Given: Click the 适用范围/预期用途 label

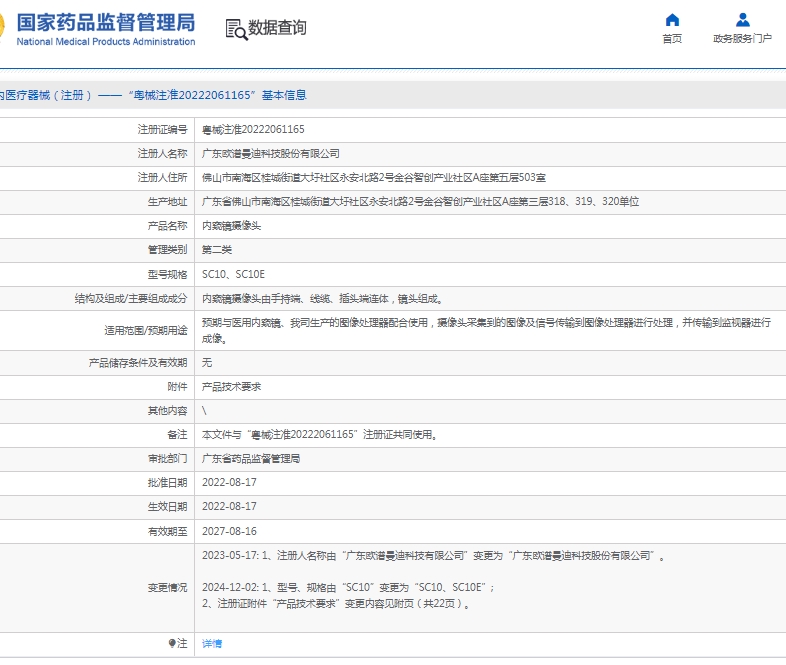Looking at the screenshot, I should pyautogui.click(x=146, y=330).
